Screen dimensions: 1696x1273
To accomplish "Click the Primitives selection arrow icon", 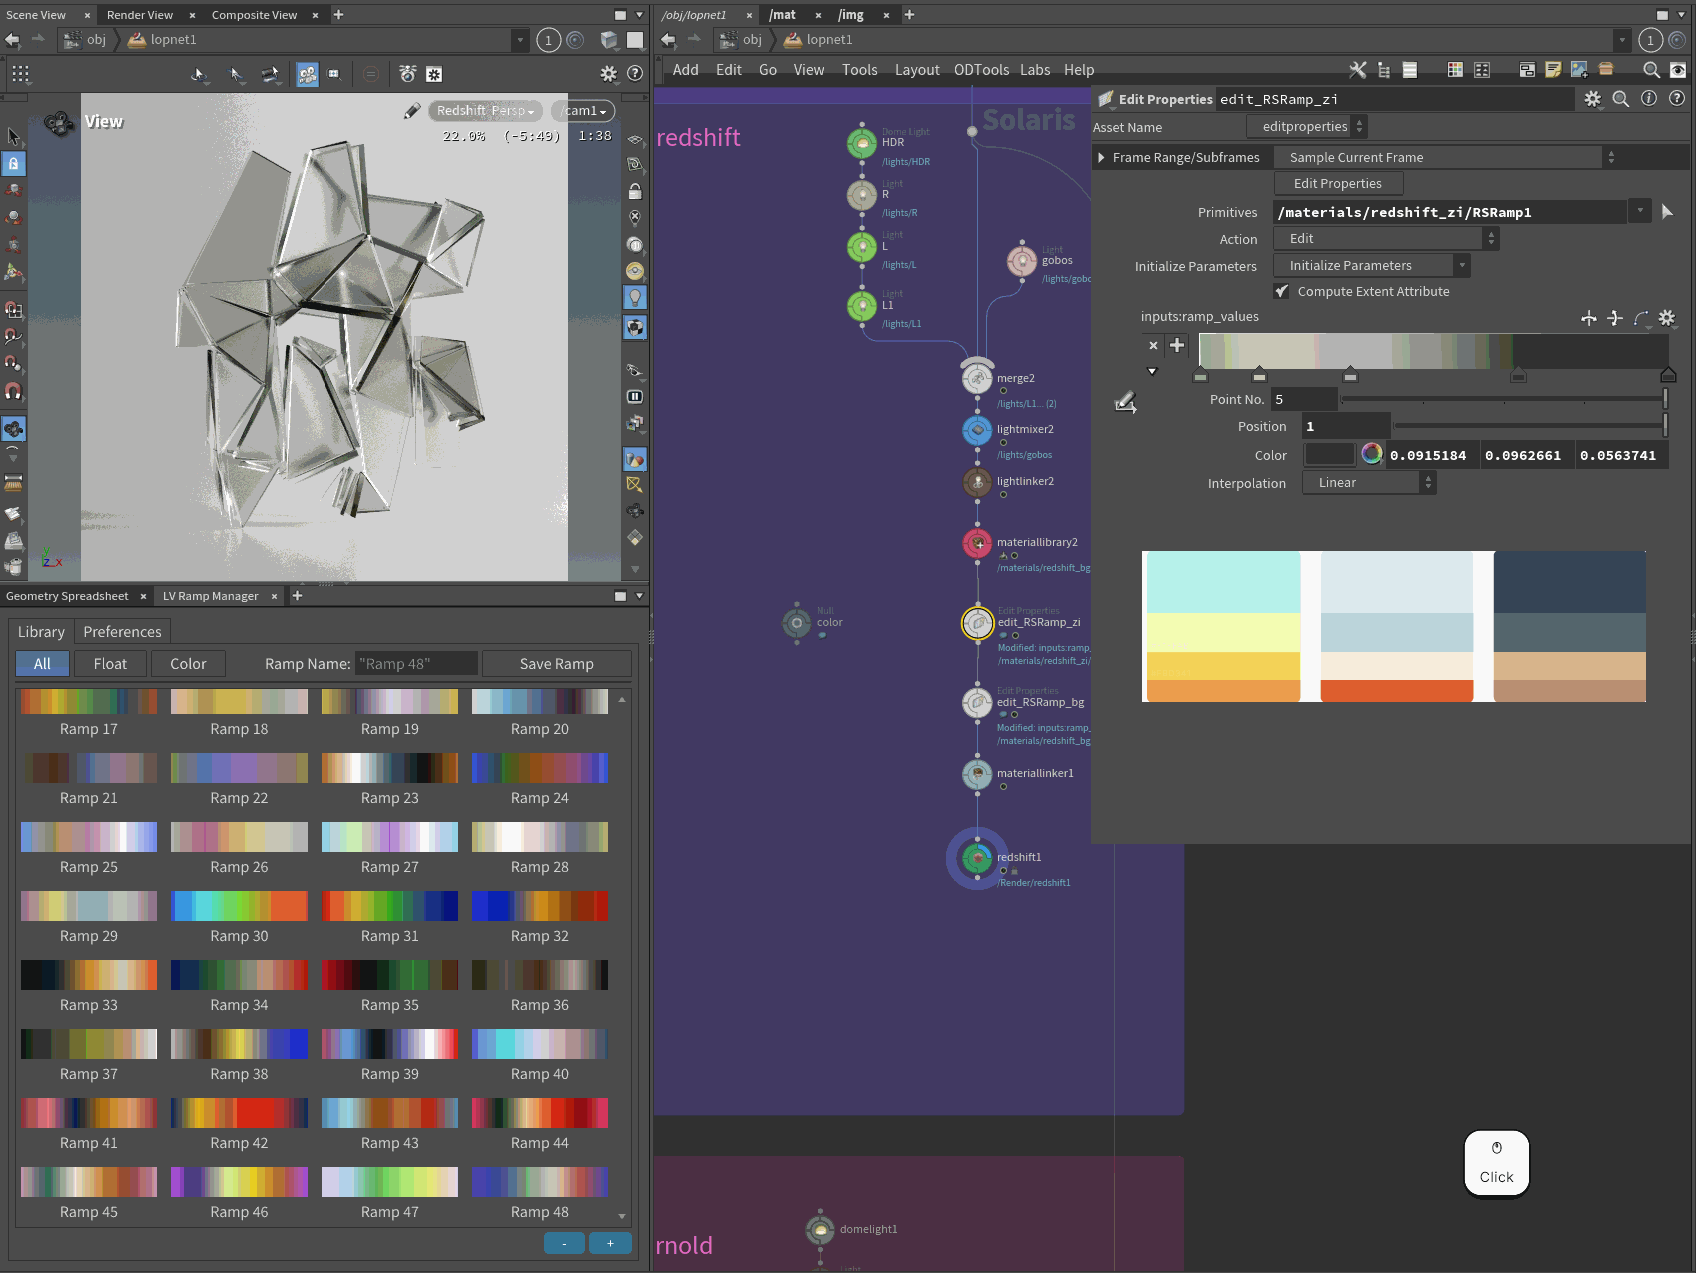I will pyautogui.click(x=1667, y=212).
